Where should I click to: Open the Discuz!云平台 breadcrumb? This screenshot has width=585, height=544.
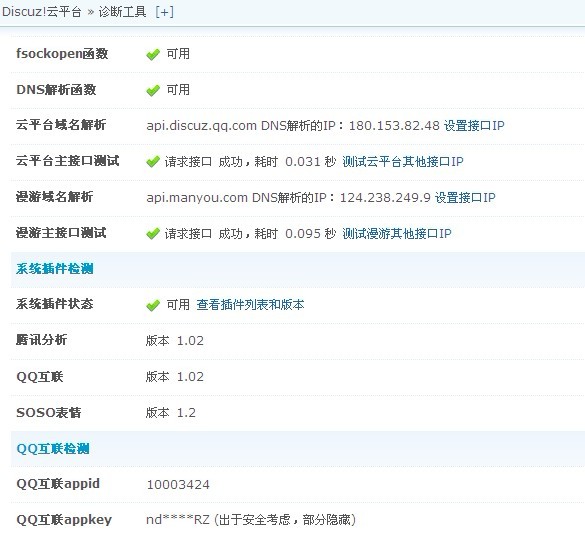(41, 12)
